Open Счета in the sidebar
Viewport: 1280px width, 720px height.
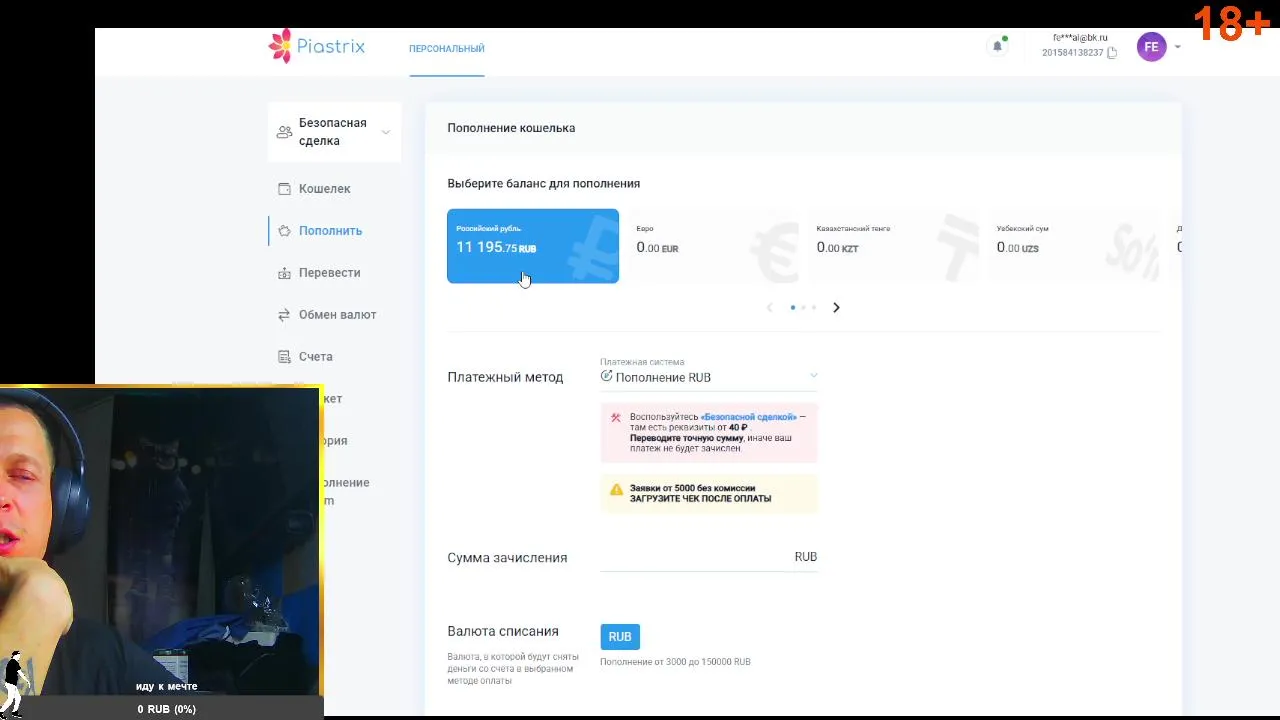point(315,357)
